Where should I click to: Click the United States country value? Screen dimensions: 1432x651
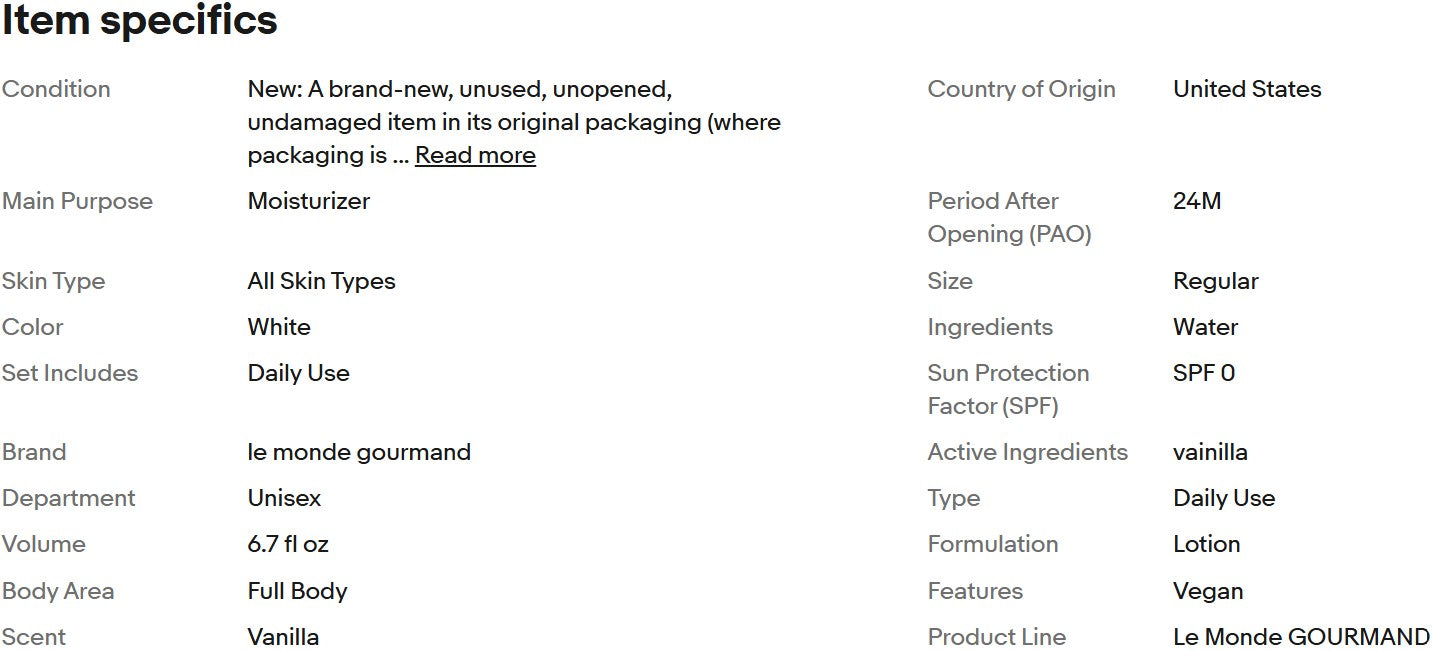click(x=1247, y=89)
